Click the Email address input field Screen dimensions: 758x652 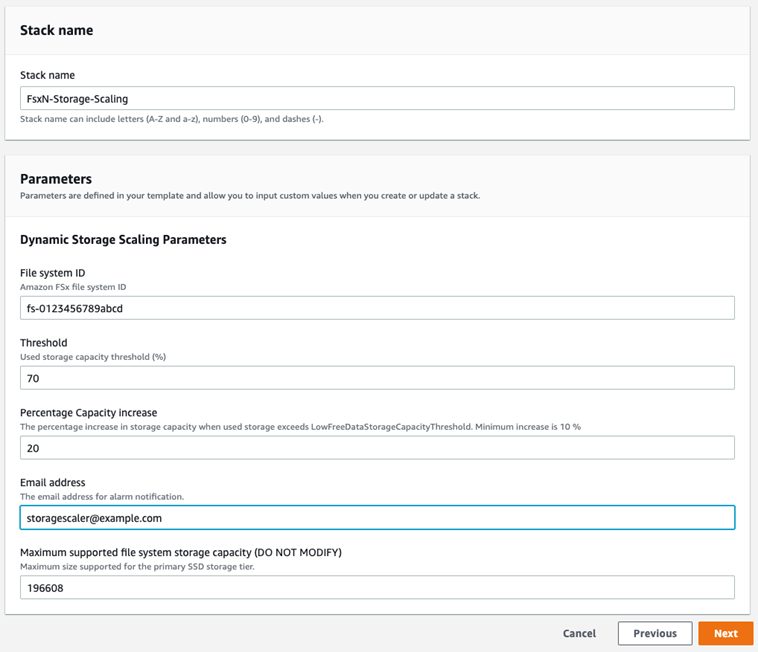click(x=377, y=517)
